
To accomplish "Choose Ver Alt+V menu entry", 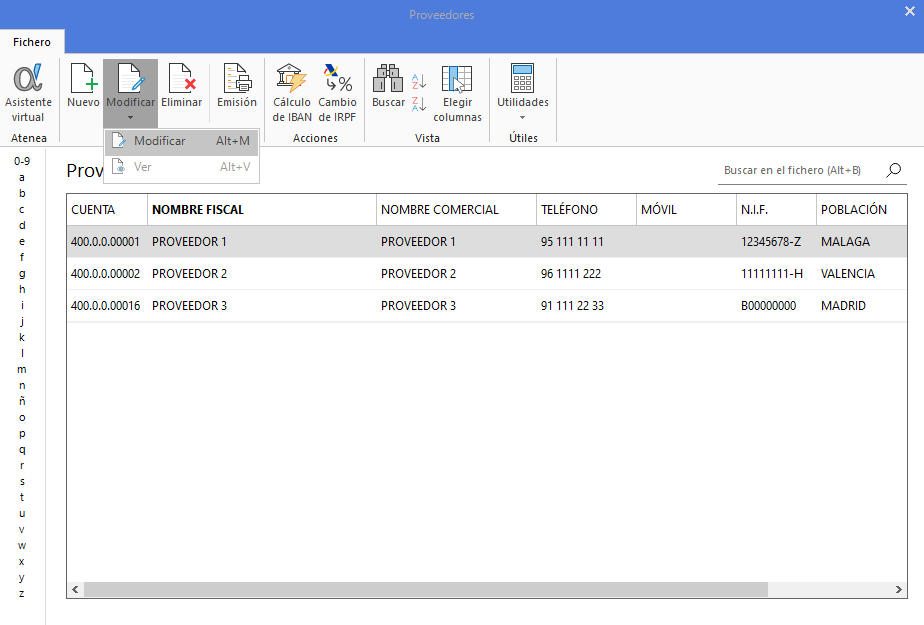I will (x=182, y=167).
